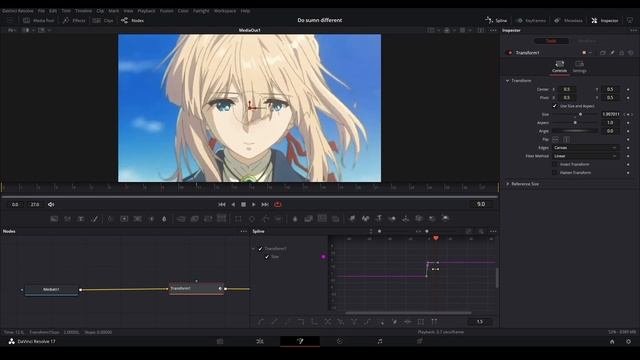Adjust the Angle dial
Viewport: 640px width, 360px height.
click(575, 131)
